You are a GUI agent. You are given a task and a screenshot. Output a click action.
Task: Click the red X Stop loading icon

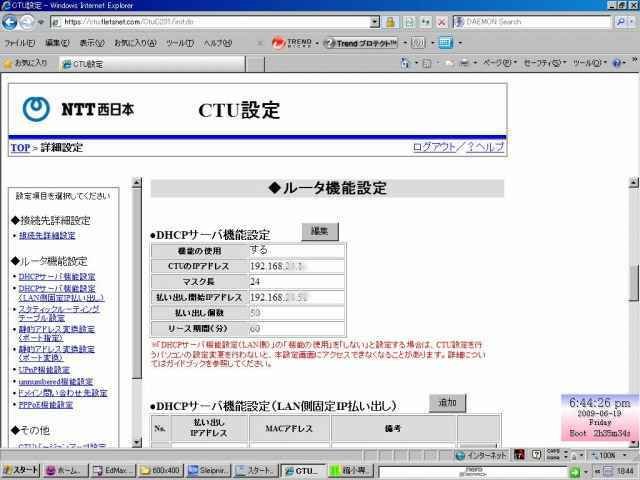point(442,22)
